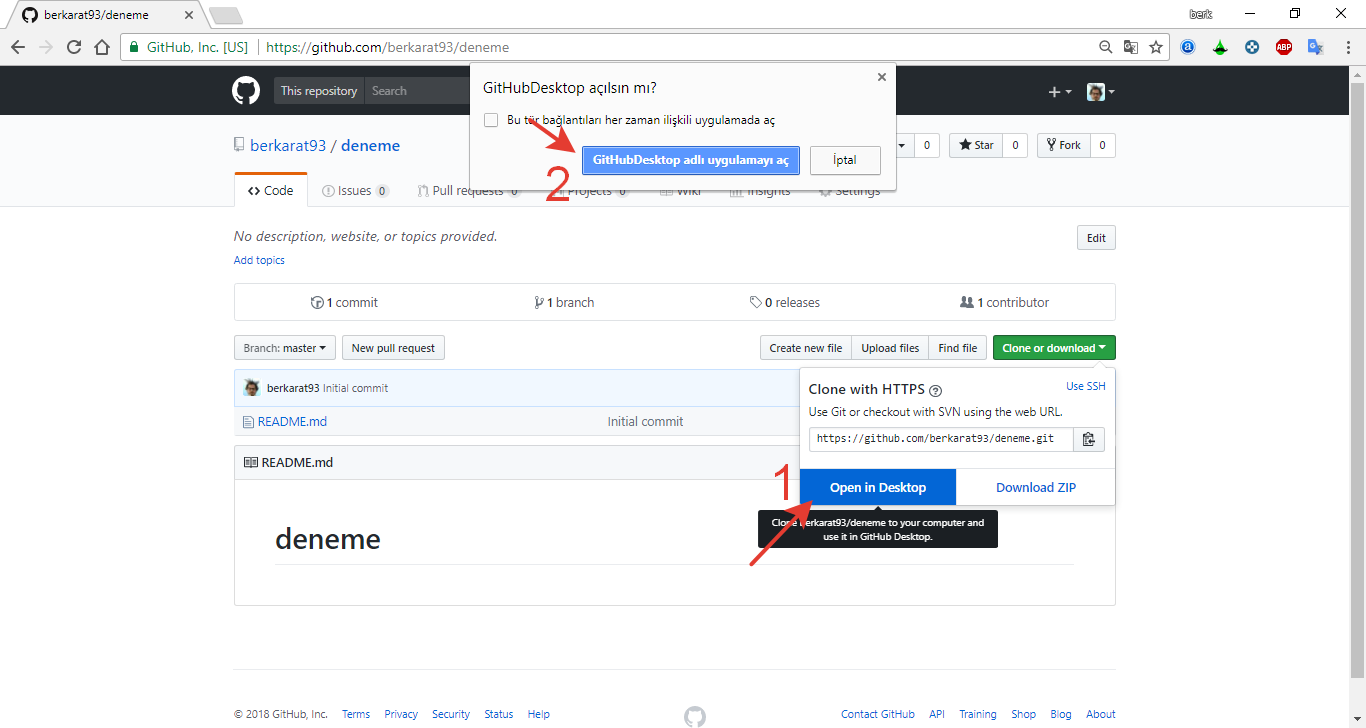This screenshot has width=1366, height=728.
Task: Go back with browser back arrow
Action: (18, 47)
